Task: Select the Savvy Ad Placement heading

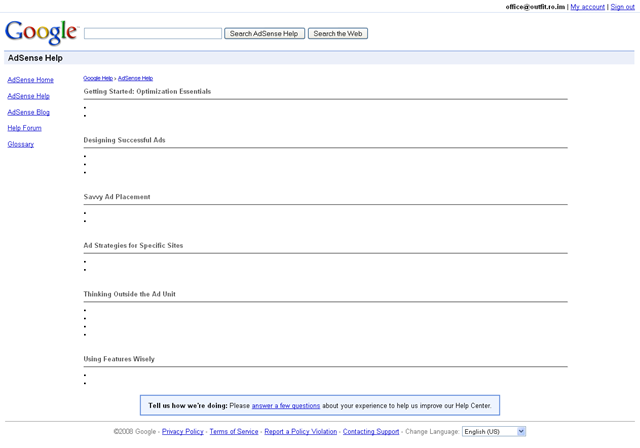Action: click(117, 197)
